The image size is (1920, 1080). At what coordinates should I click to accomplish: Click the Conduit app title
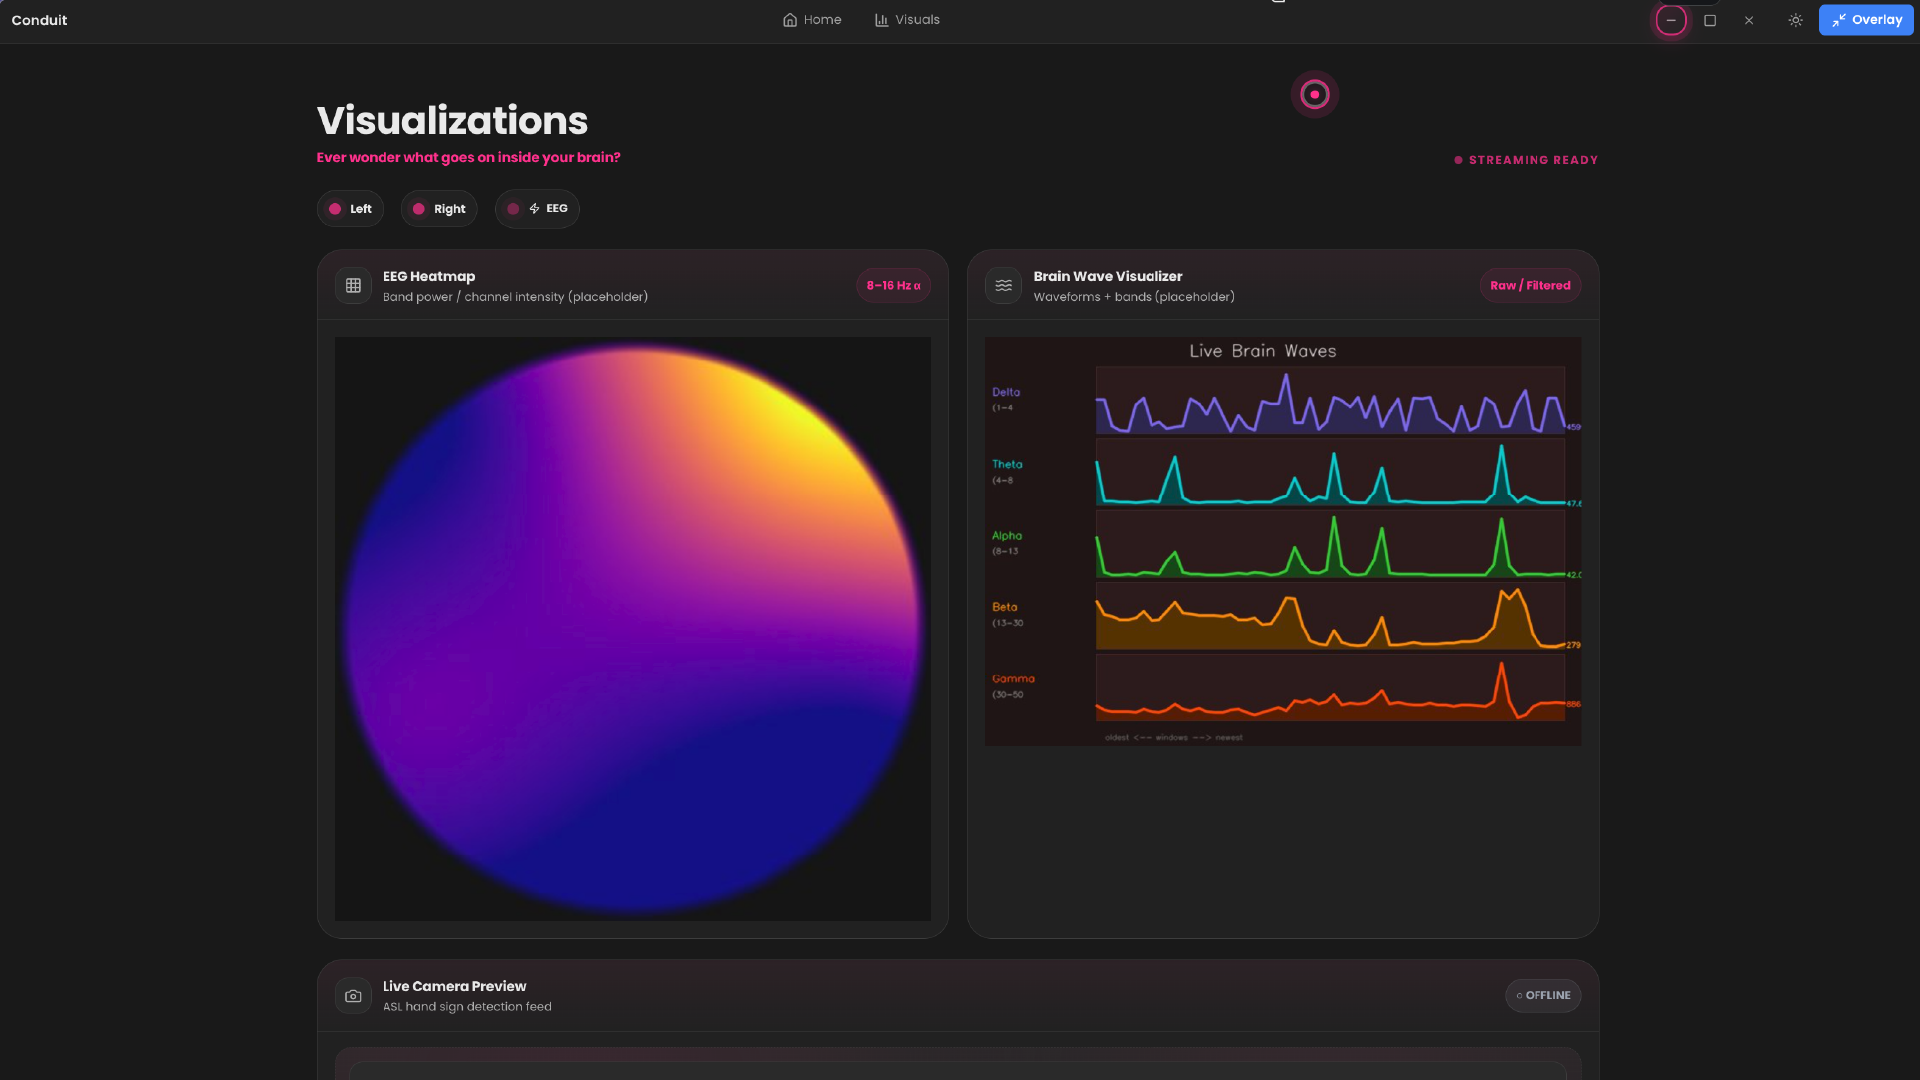point(39,20)
